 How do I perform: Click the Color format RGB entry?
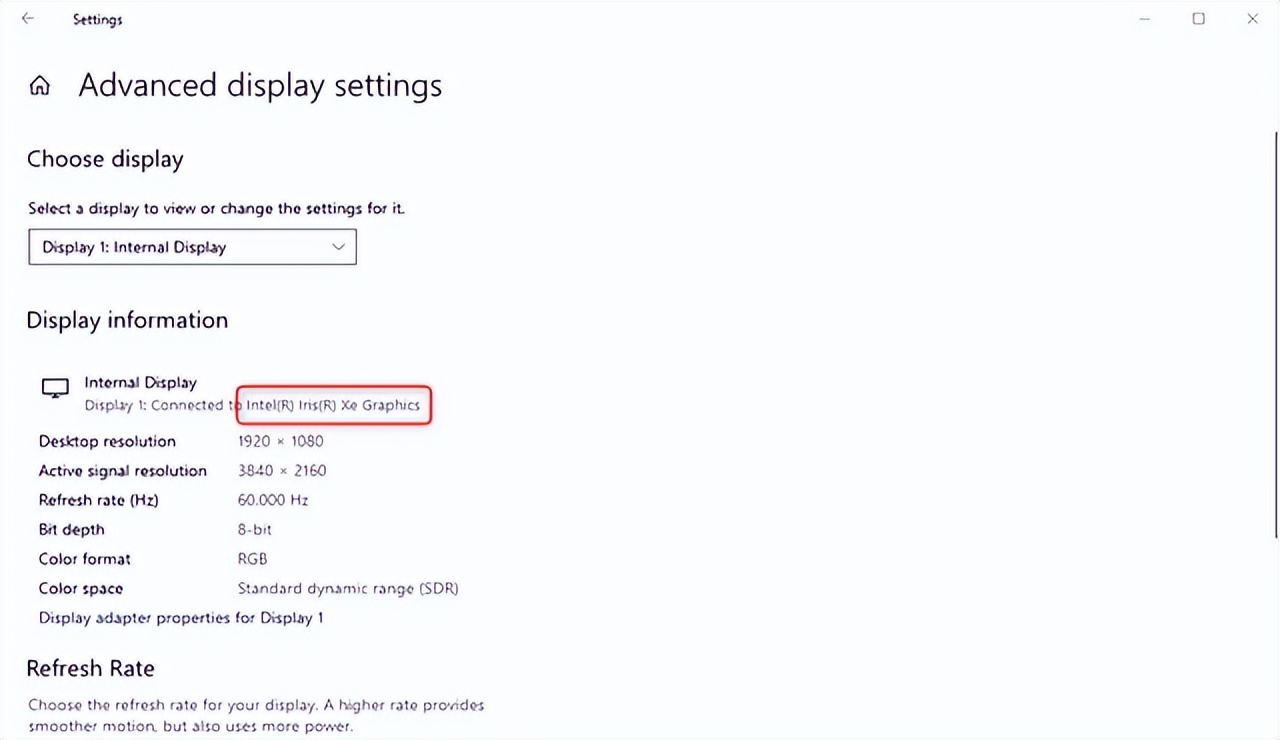[252, 559]
